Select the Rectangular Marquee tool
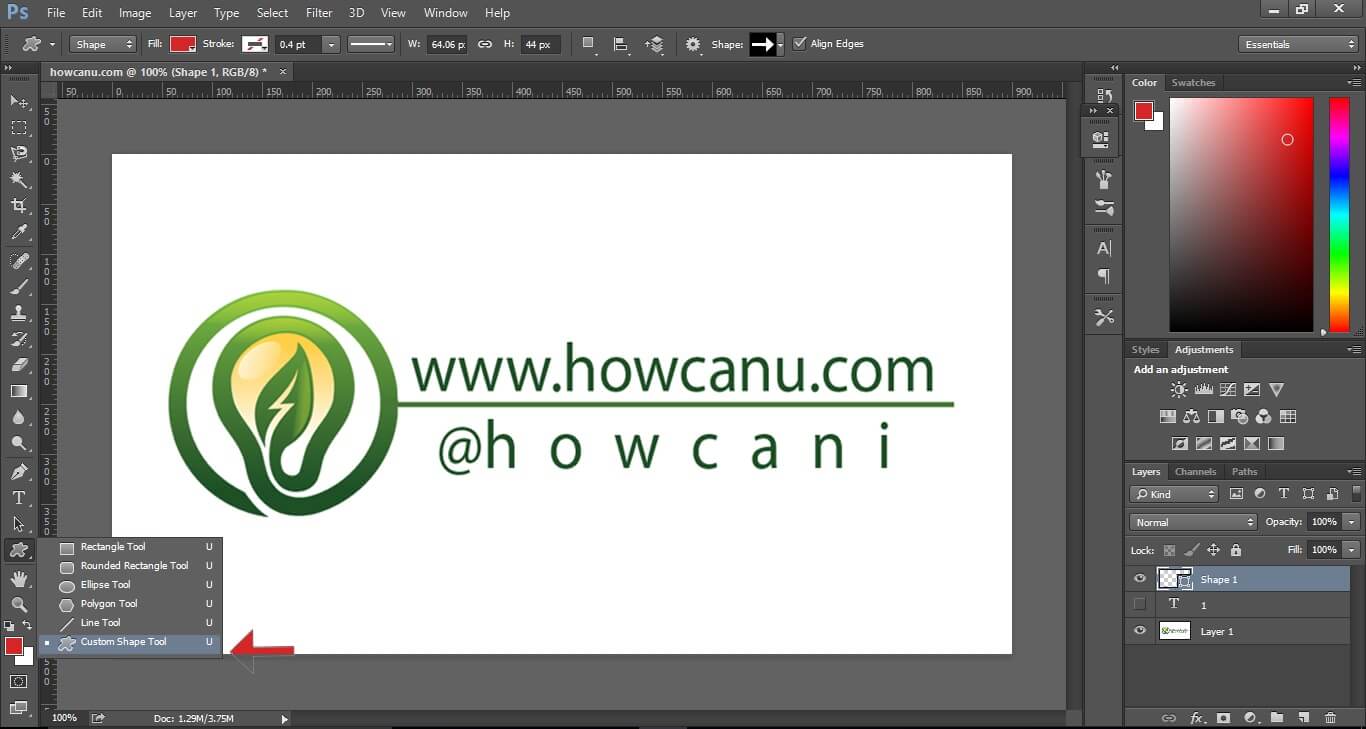This screenshot has width=1366, height=729. pyautogui.click(x=19, y=128)
